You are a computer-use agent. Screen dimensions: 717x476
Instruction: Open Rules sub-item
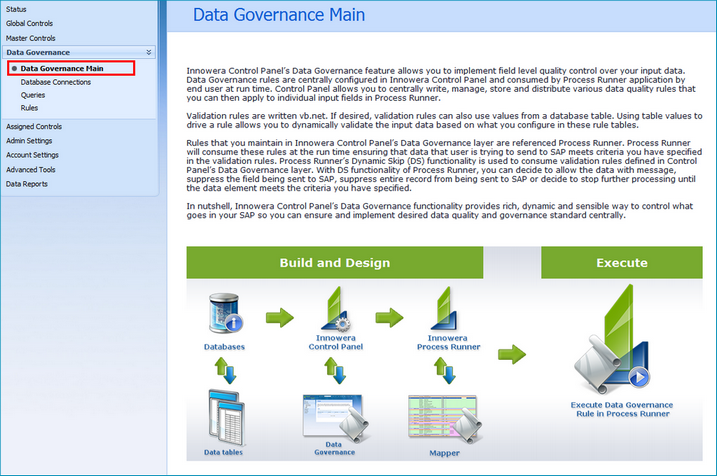click(29, 108)
